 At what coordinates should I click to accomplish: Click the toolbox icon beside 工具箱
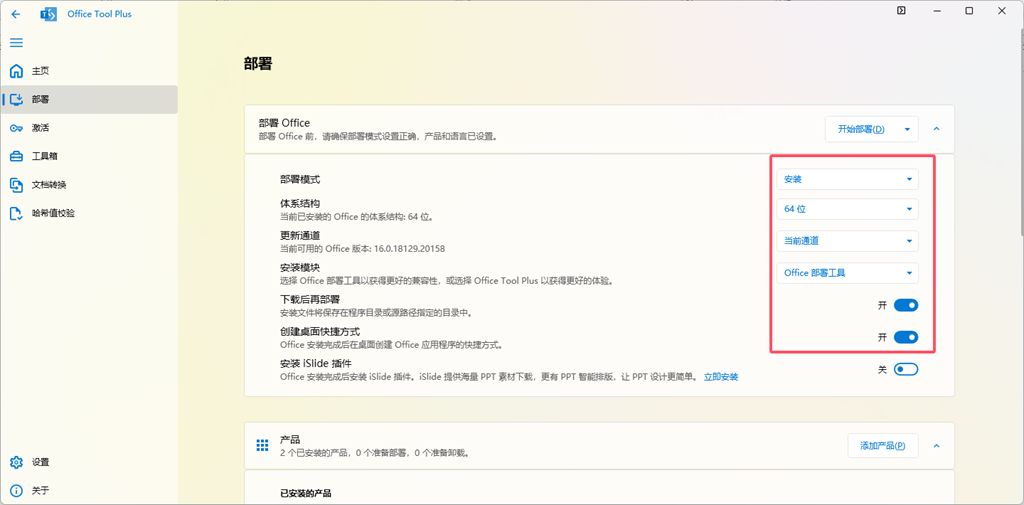coord(16,157)
